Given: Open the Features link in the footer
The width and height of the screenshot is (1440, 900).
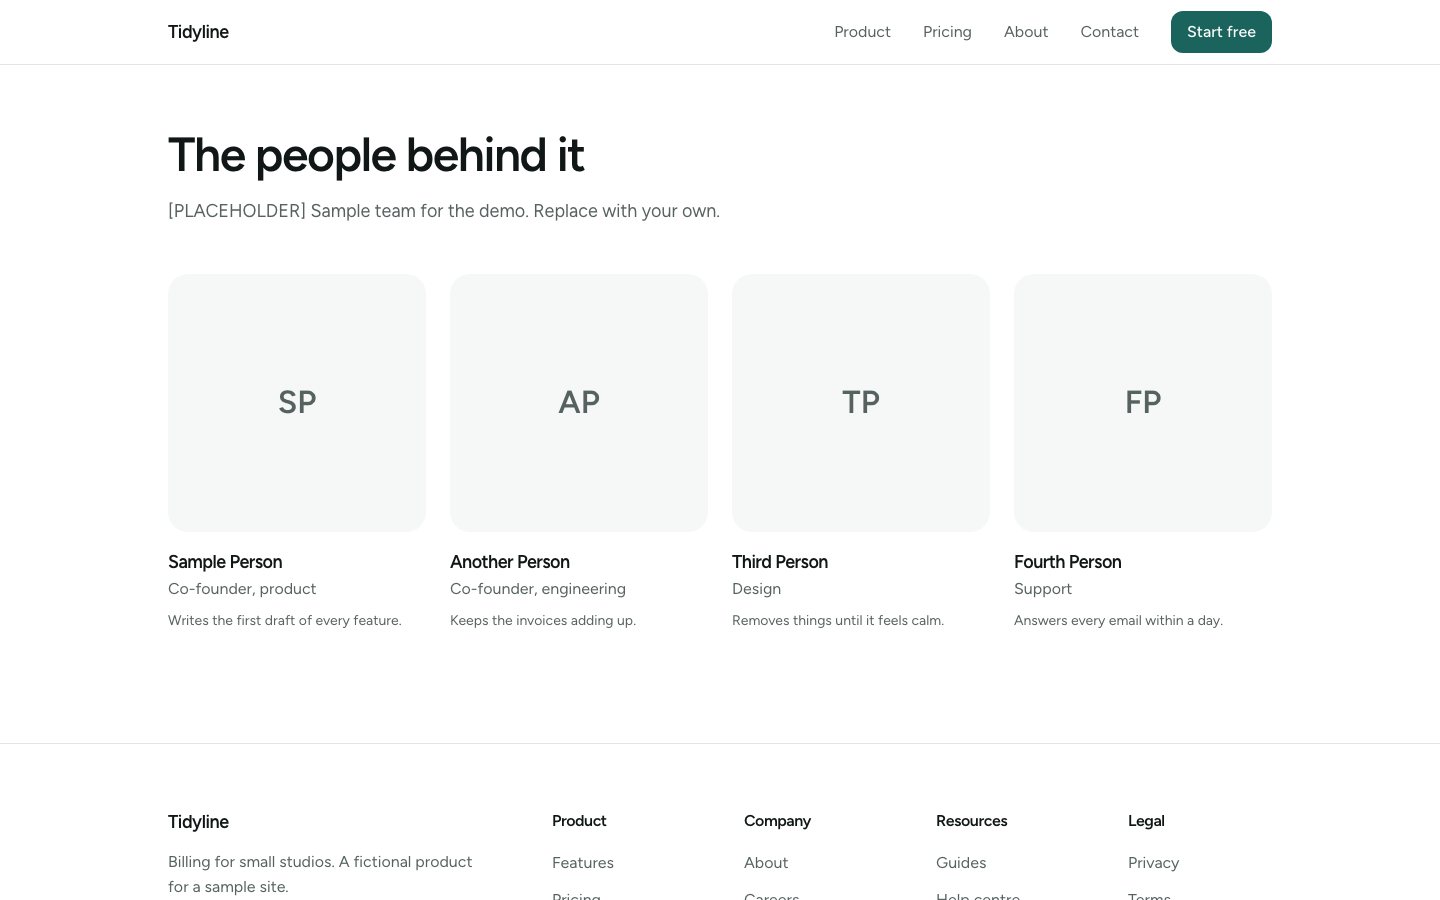Looking at the screenshot, I should [x=583, y=863].
